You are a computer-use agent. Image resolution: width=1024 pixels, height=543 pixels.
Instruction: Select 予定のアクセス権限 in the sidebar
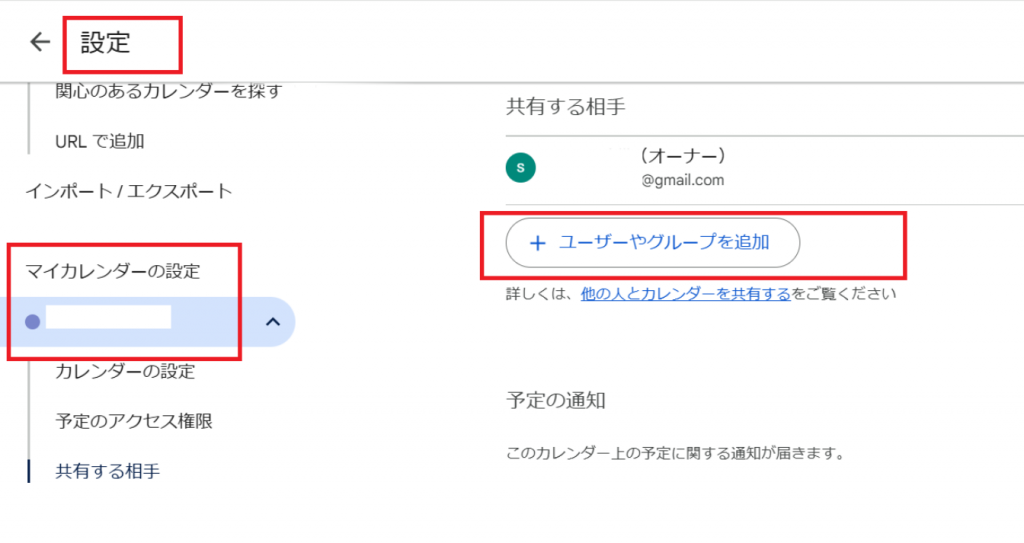134,421
